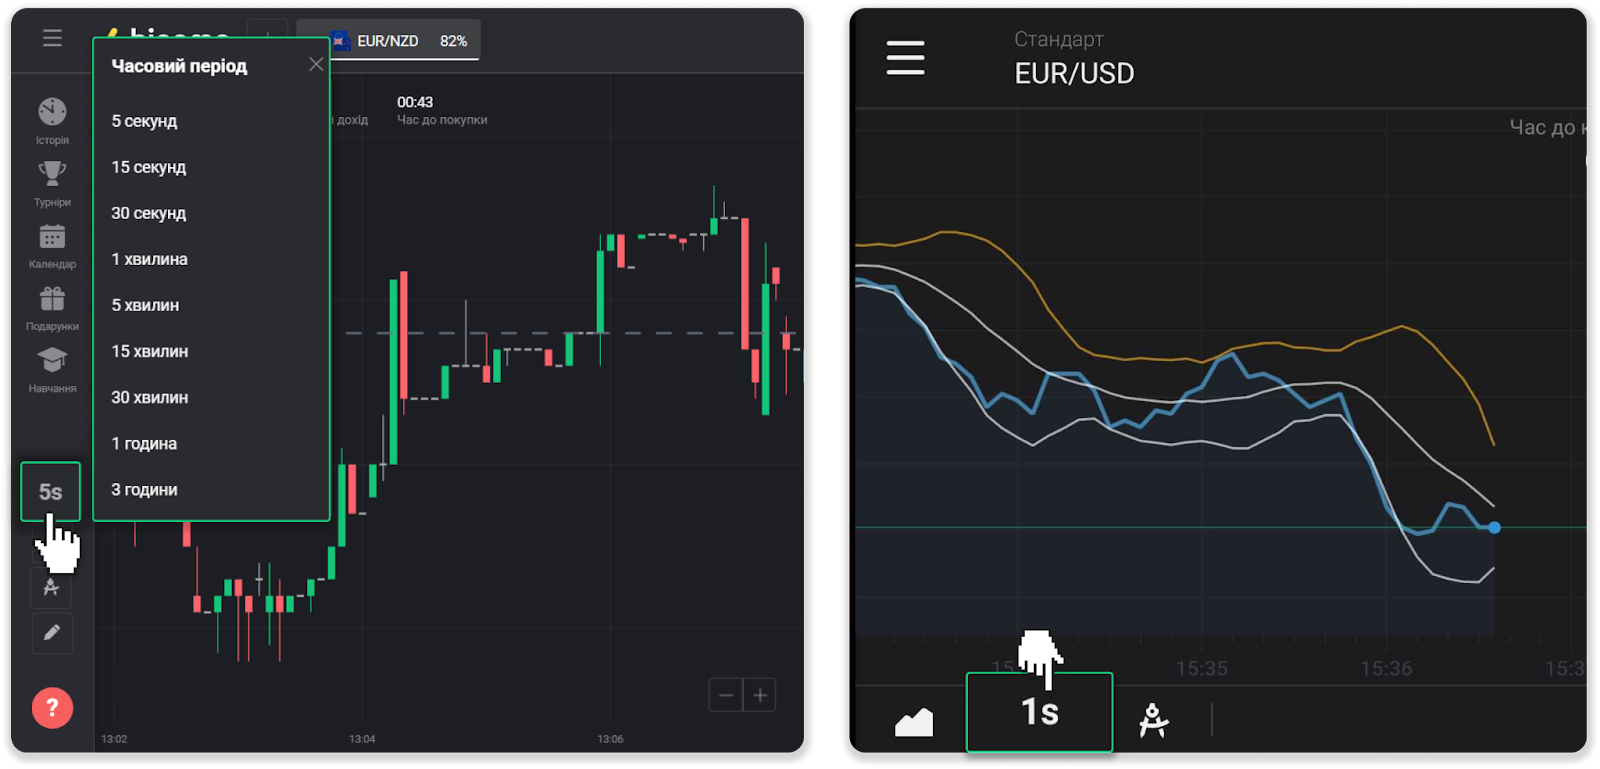Zoom out chart with minus button
The image size is (1600, 769).
click(x=726, y=695)
